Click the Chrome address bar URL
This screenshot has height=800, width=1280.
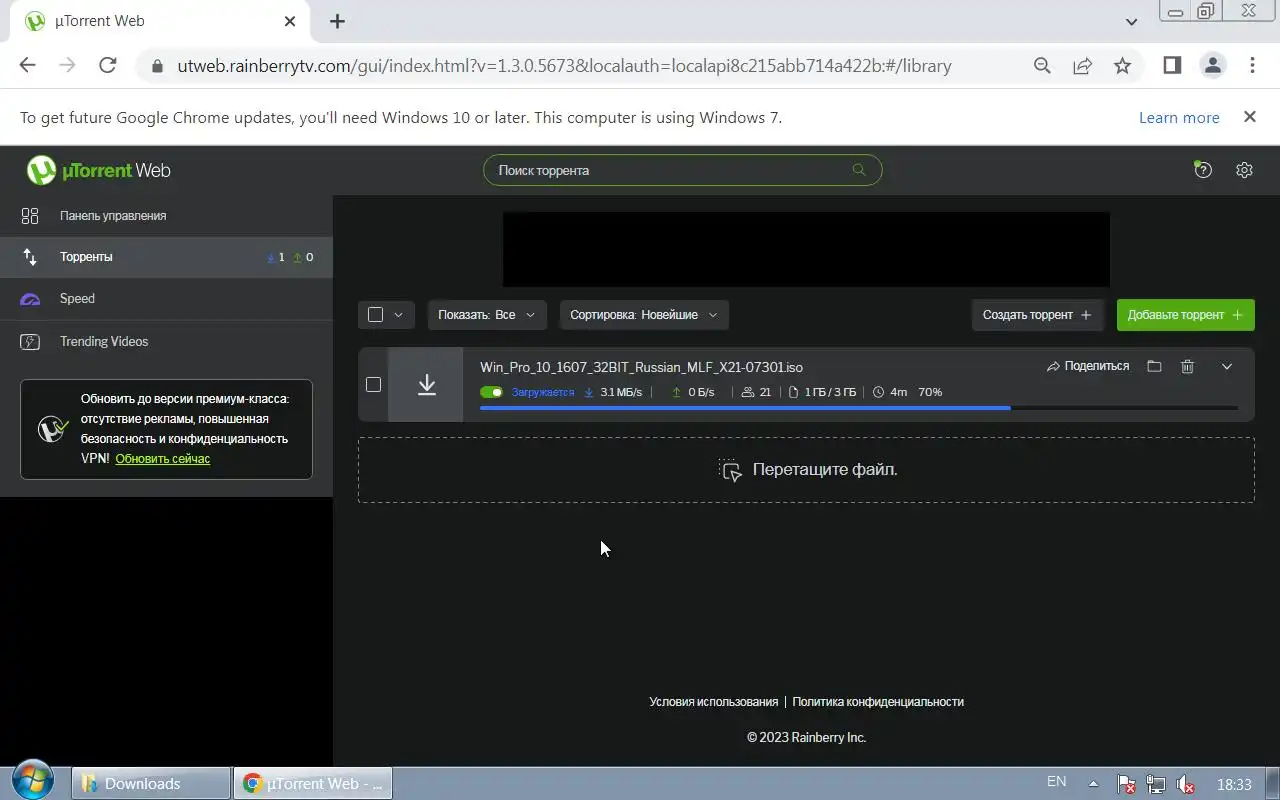[564, 67]
